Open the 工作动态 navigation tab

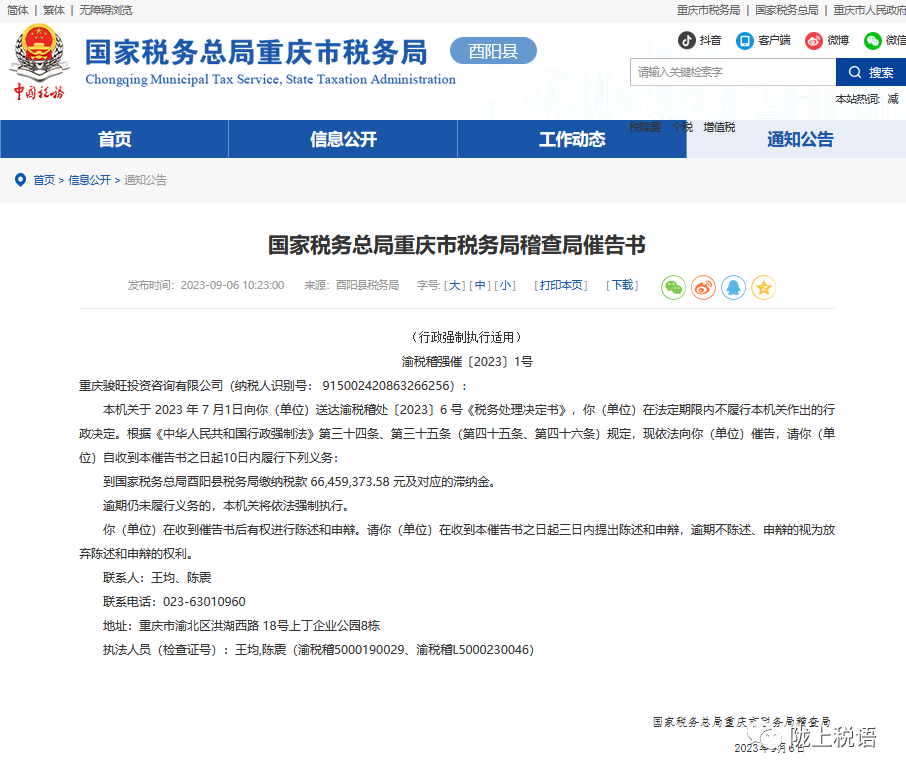572,139
